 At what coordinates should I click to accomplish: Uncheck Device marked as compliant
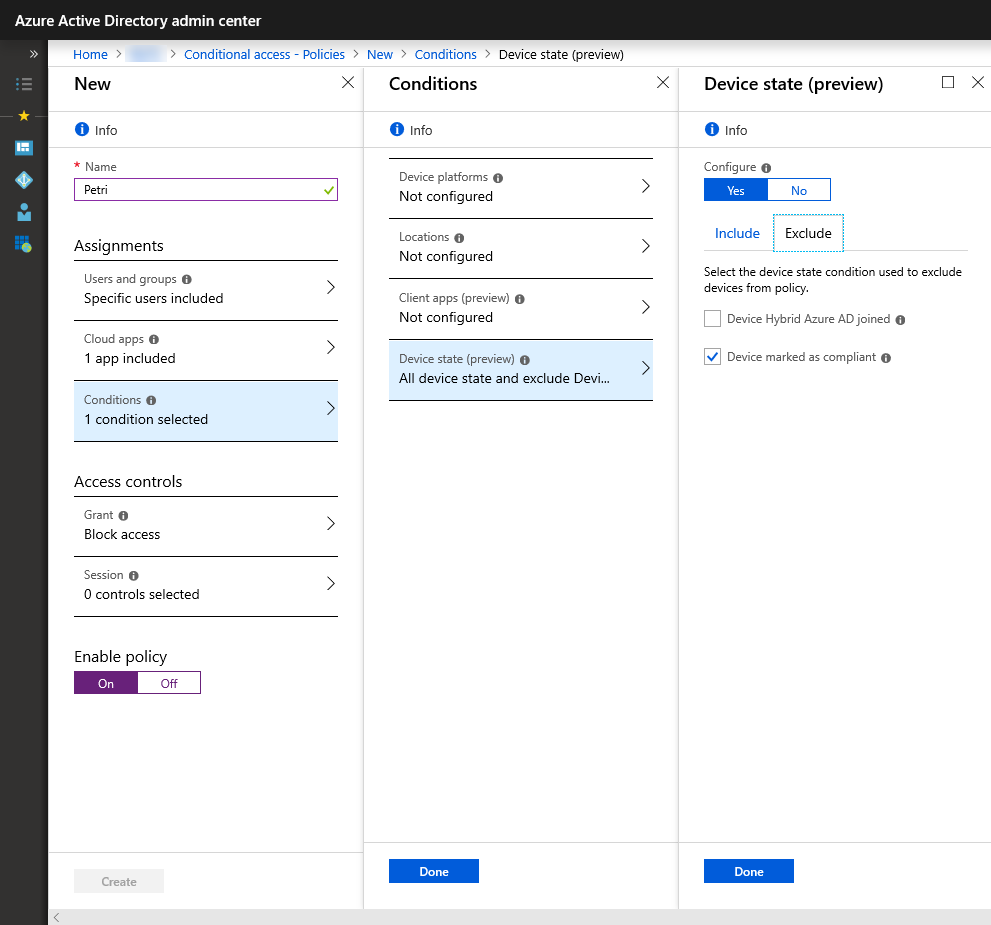pos(712,356)
